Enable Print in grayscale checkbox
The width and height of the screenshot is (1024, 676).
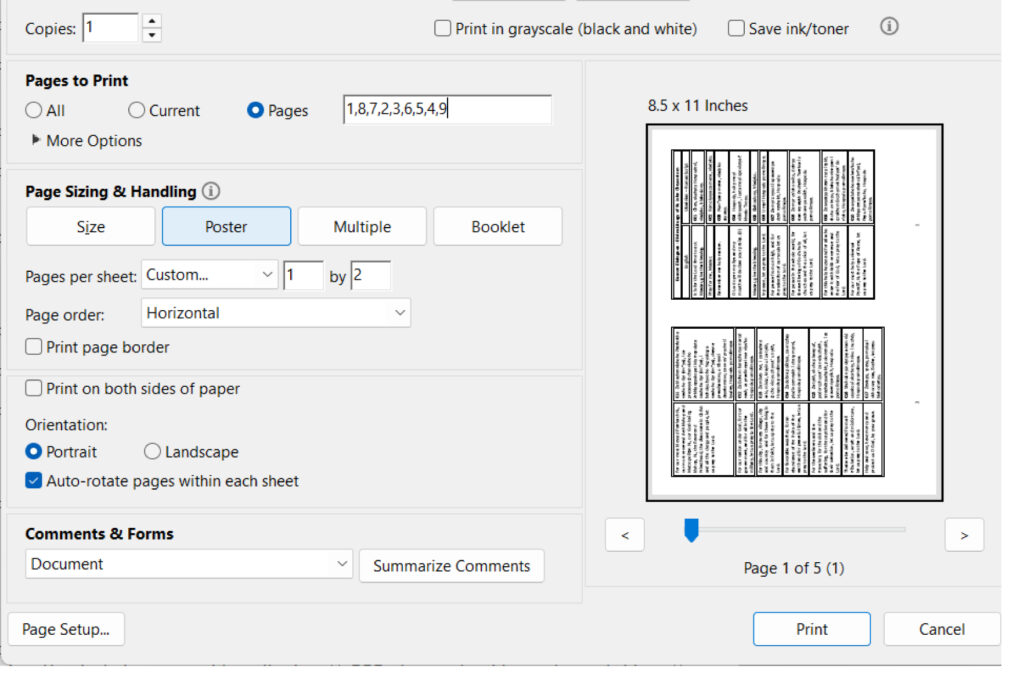[443, 29]
